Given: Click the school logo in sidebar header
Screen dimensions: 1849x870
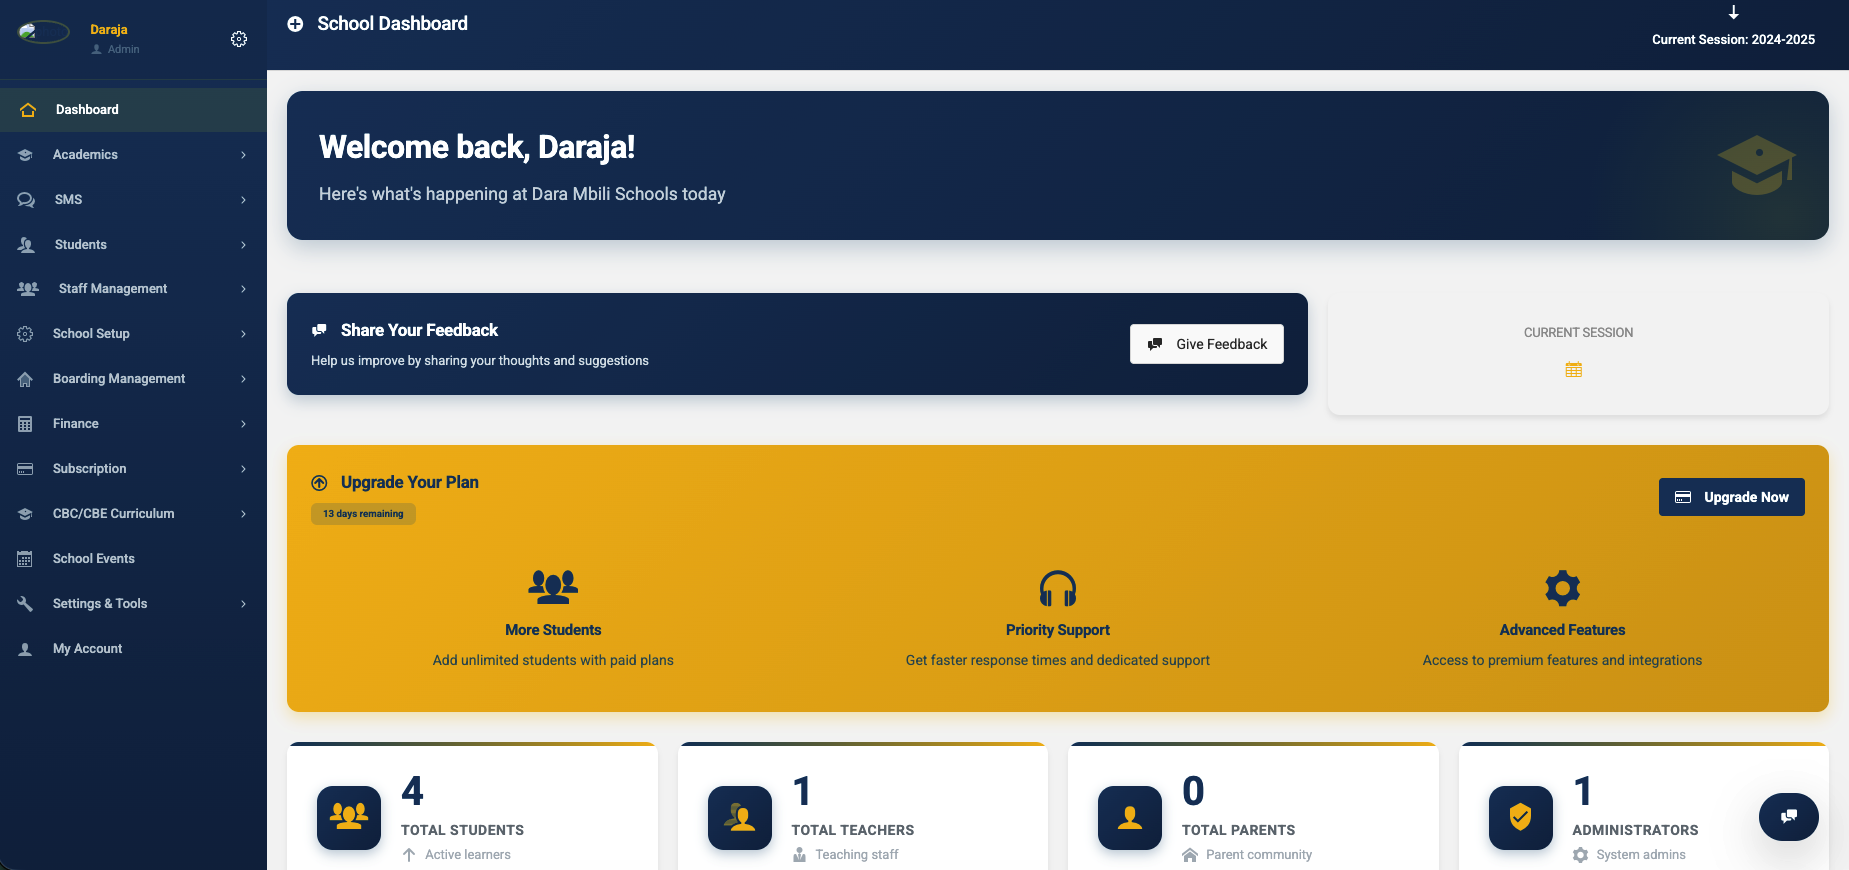Looking at the screenshot, I should [44, 32].
